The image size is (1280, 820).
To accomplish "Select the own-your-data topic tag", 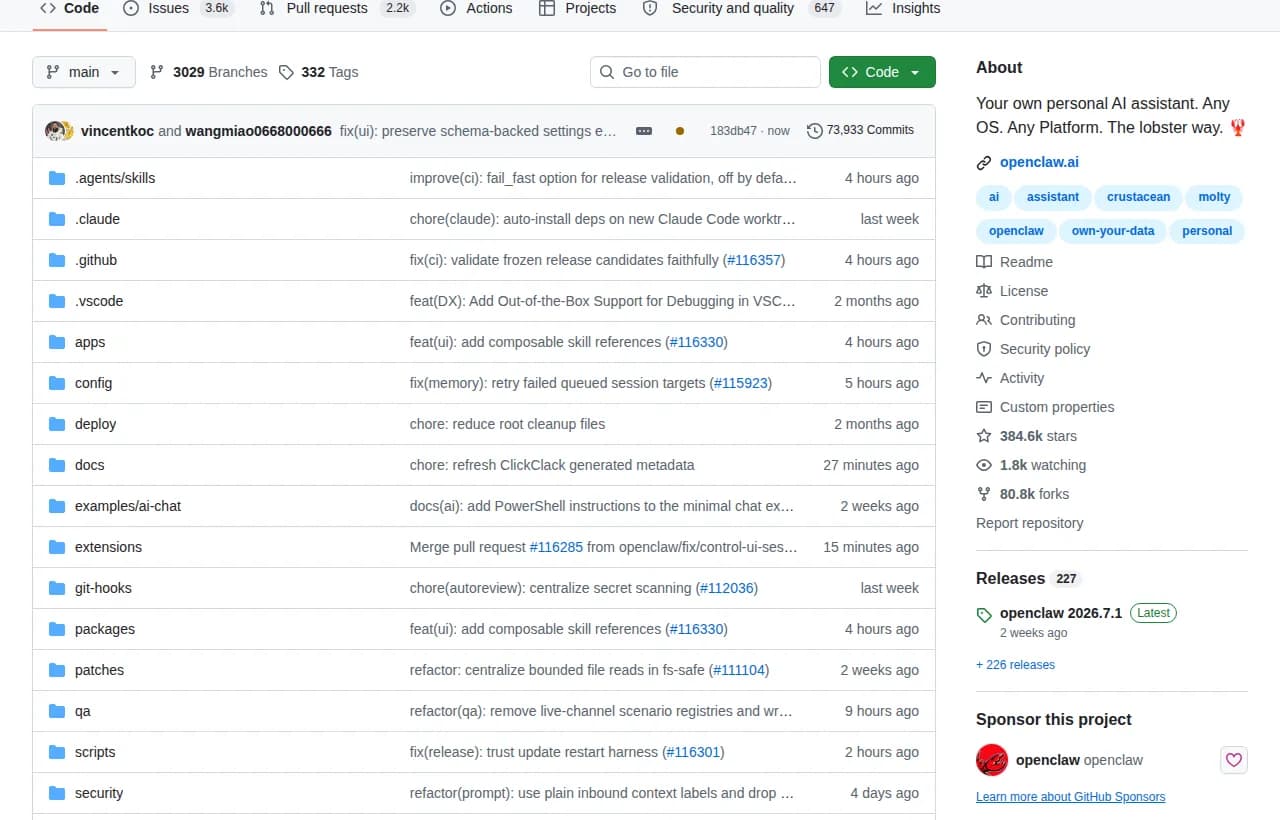I will click(1113, 231).
